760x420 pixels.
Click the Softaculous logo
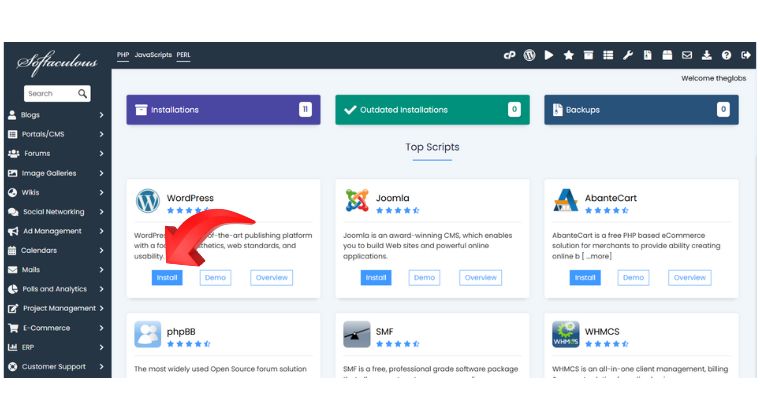click(57, 63)
